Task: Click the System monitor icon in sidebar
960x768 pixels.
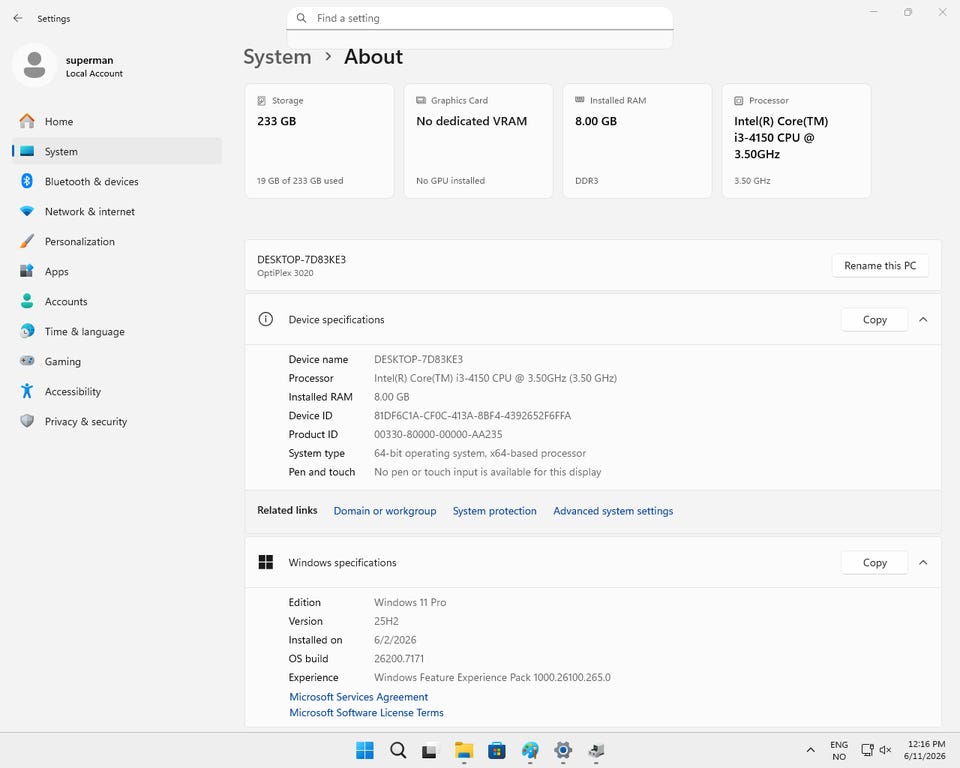Action: click(x=27, y=151)
